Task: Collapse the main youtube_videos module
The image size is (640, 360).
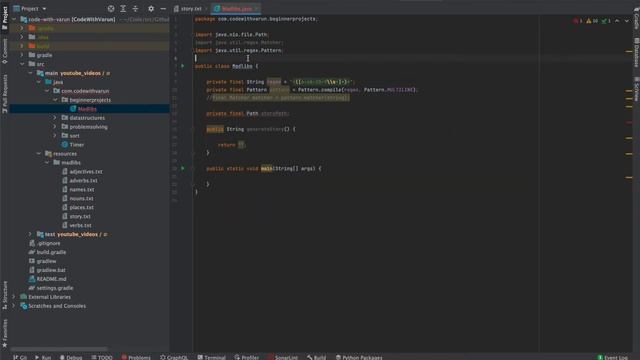Action: (x=30, y=73)
